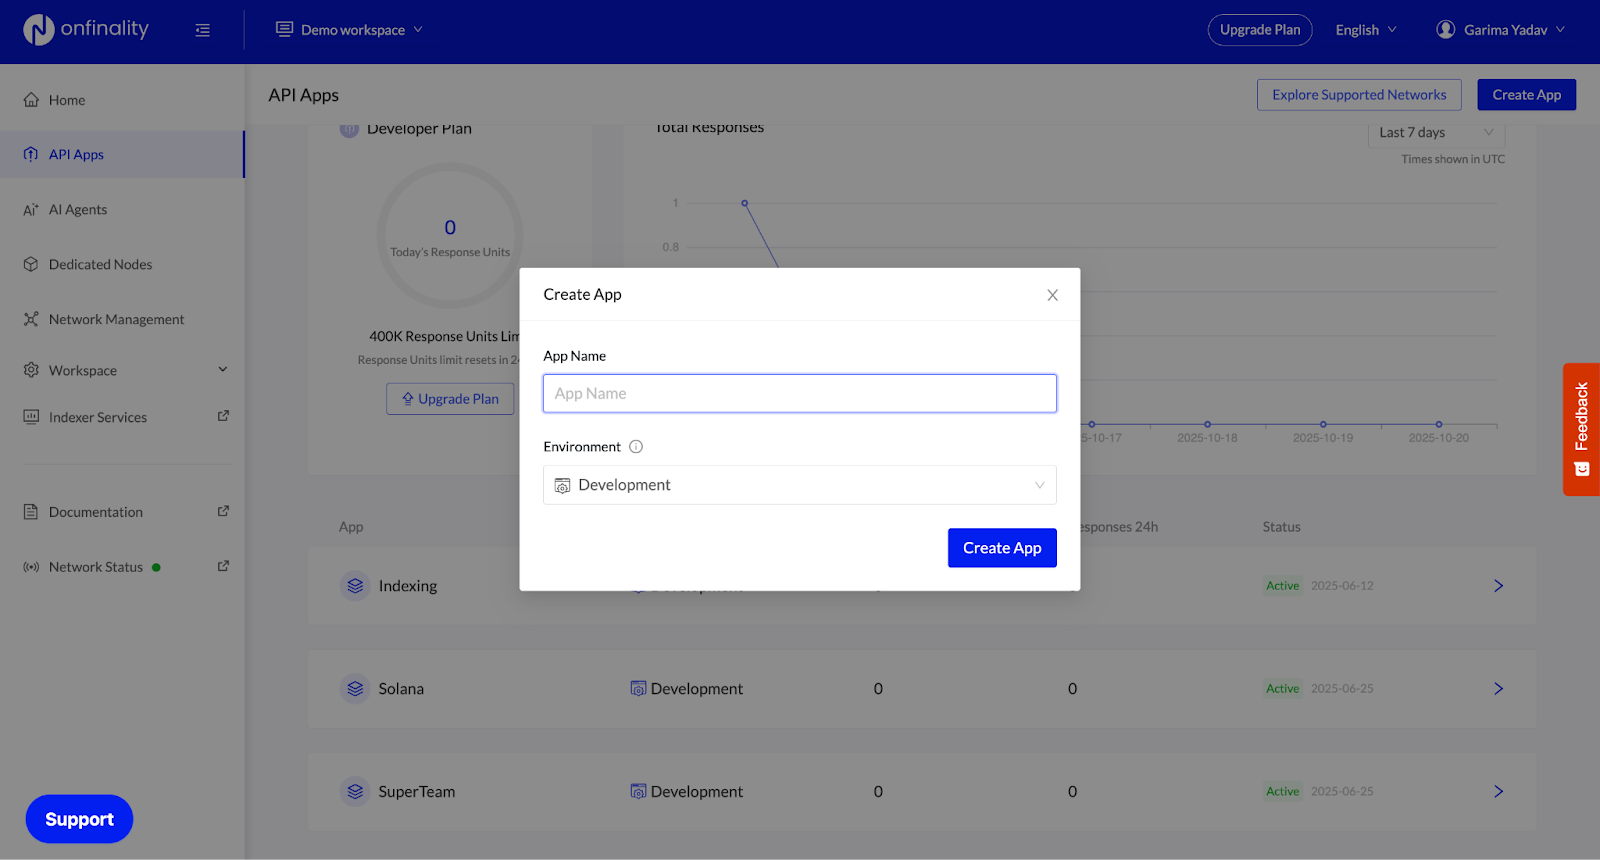Image resolution: width=1600 pixels, height=860 pixels.
Task: Go to Home in the sidebar
Action: click(x=122, y=100)
